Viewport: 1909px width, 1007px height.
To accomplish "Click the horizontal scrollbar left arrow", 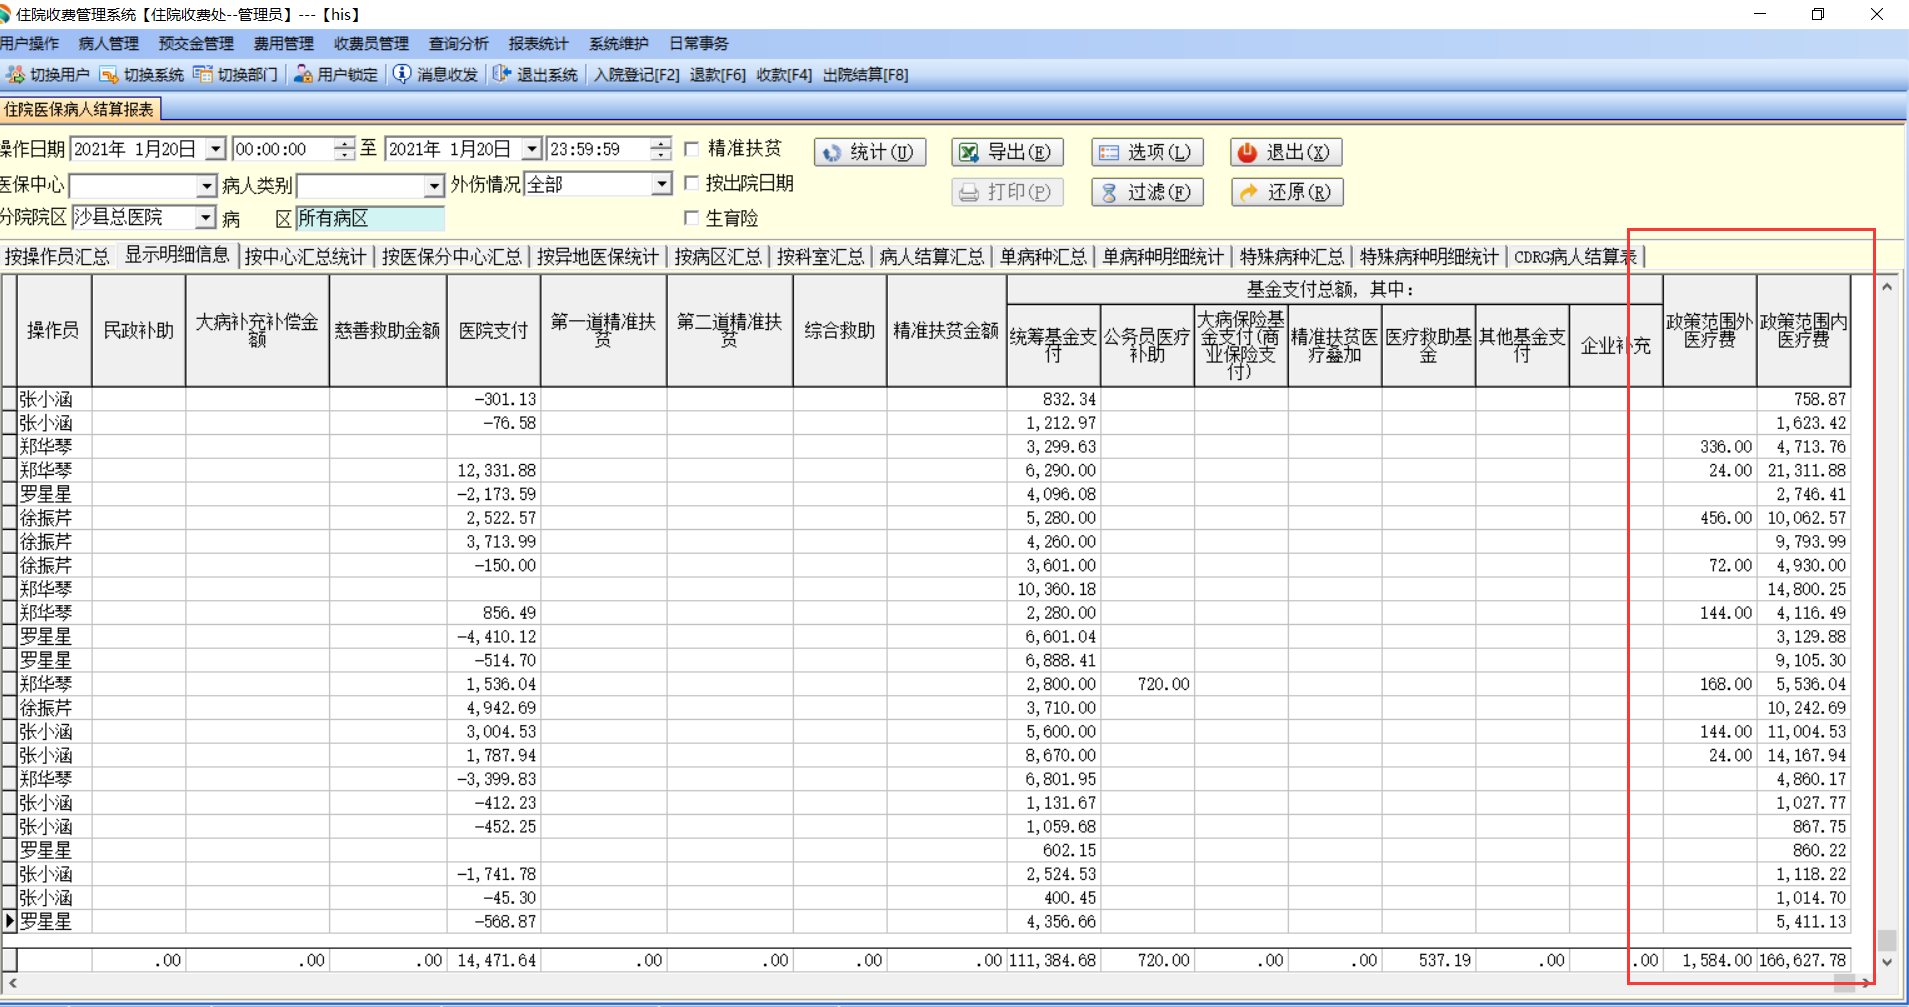I will (x=12, y=984).
